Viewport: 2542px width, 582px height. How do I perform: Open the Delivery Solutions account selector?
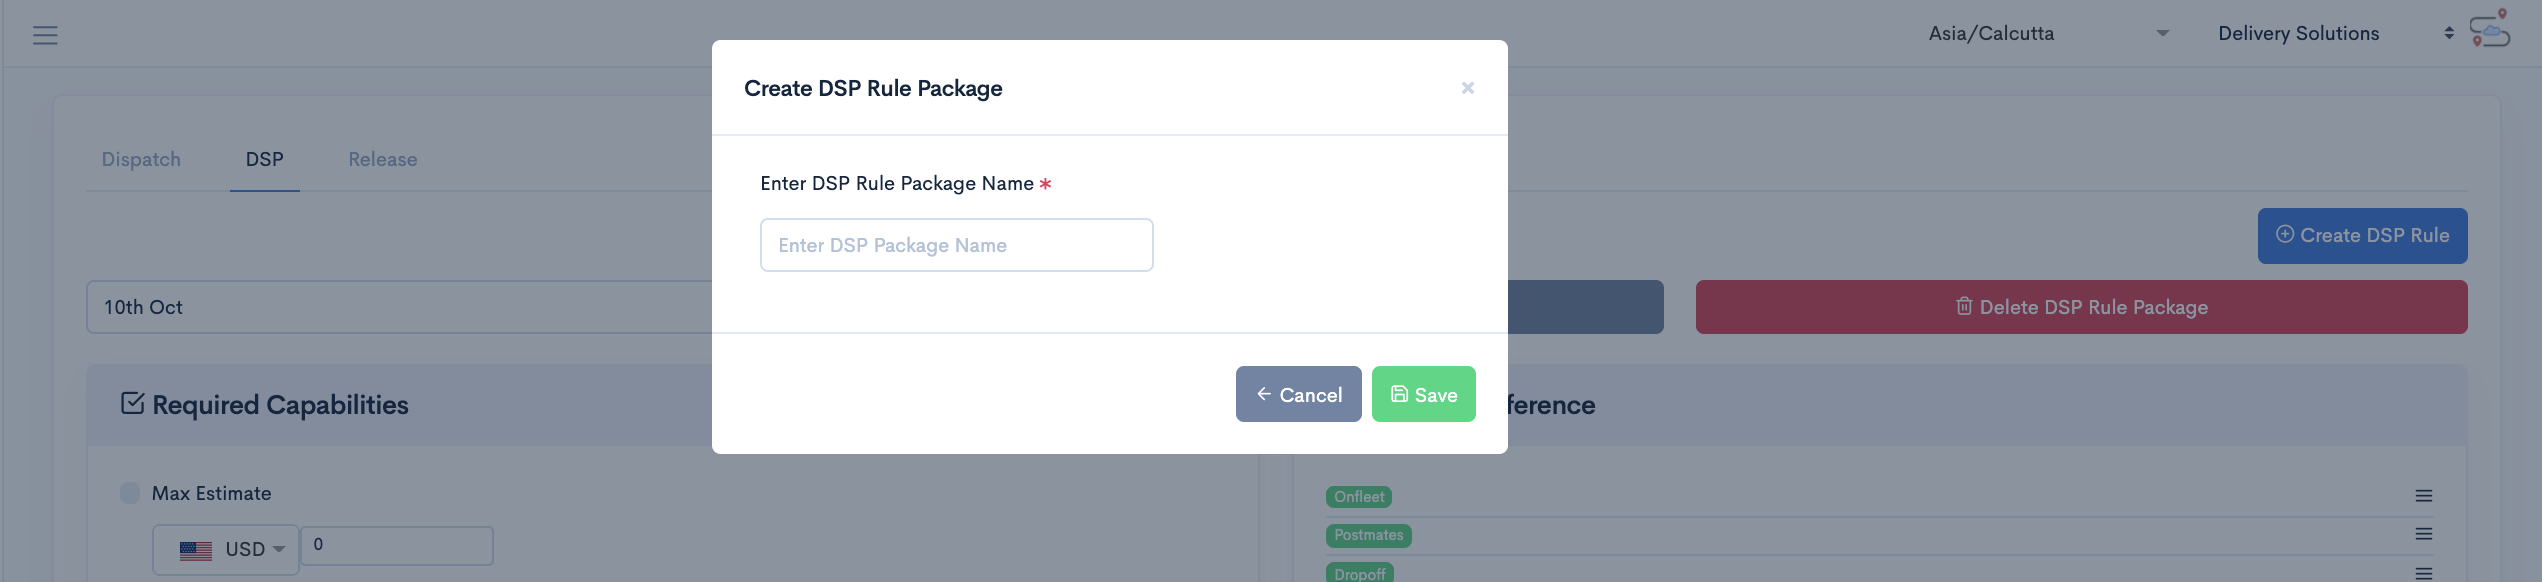click(2335, 34)
